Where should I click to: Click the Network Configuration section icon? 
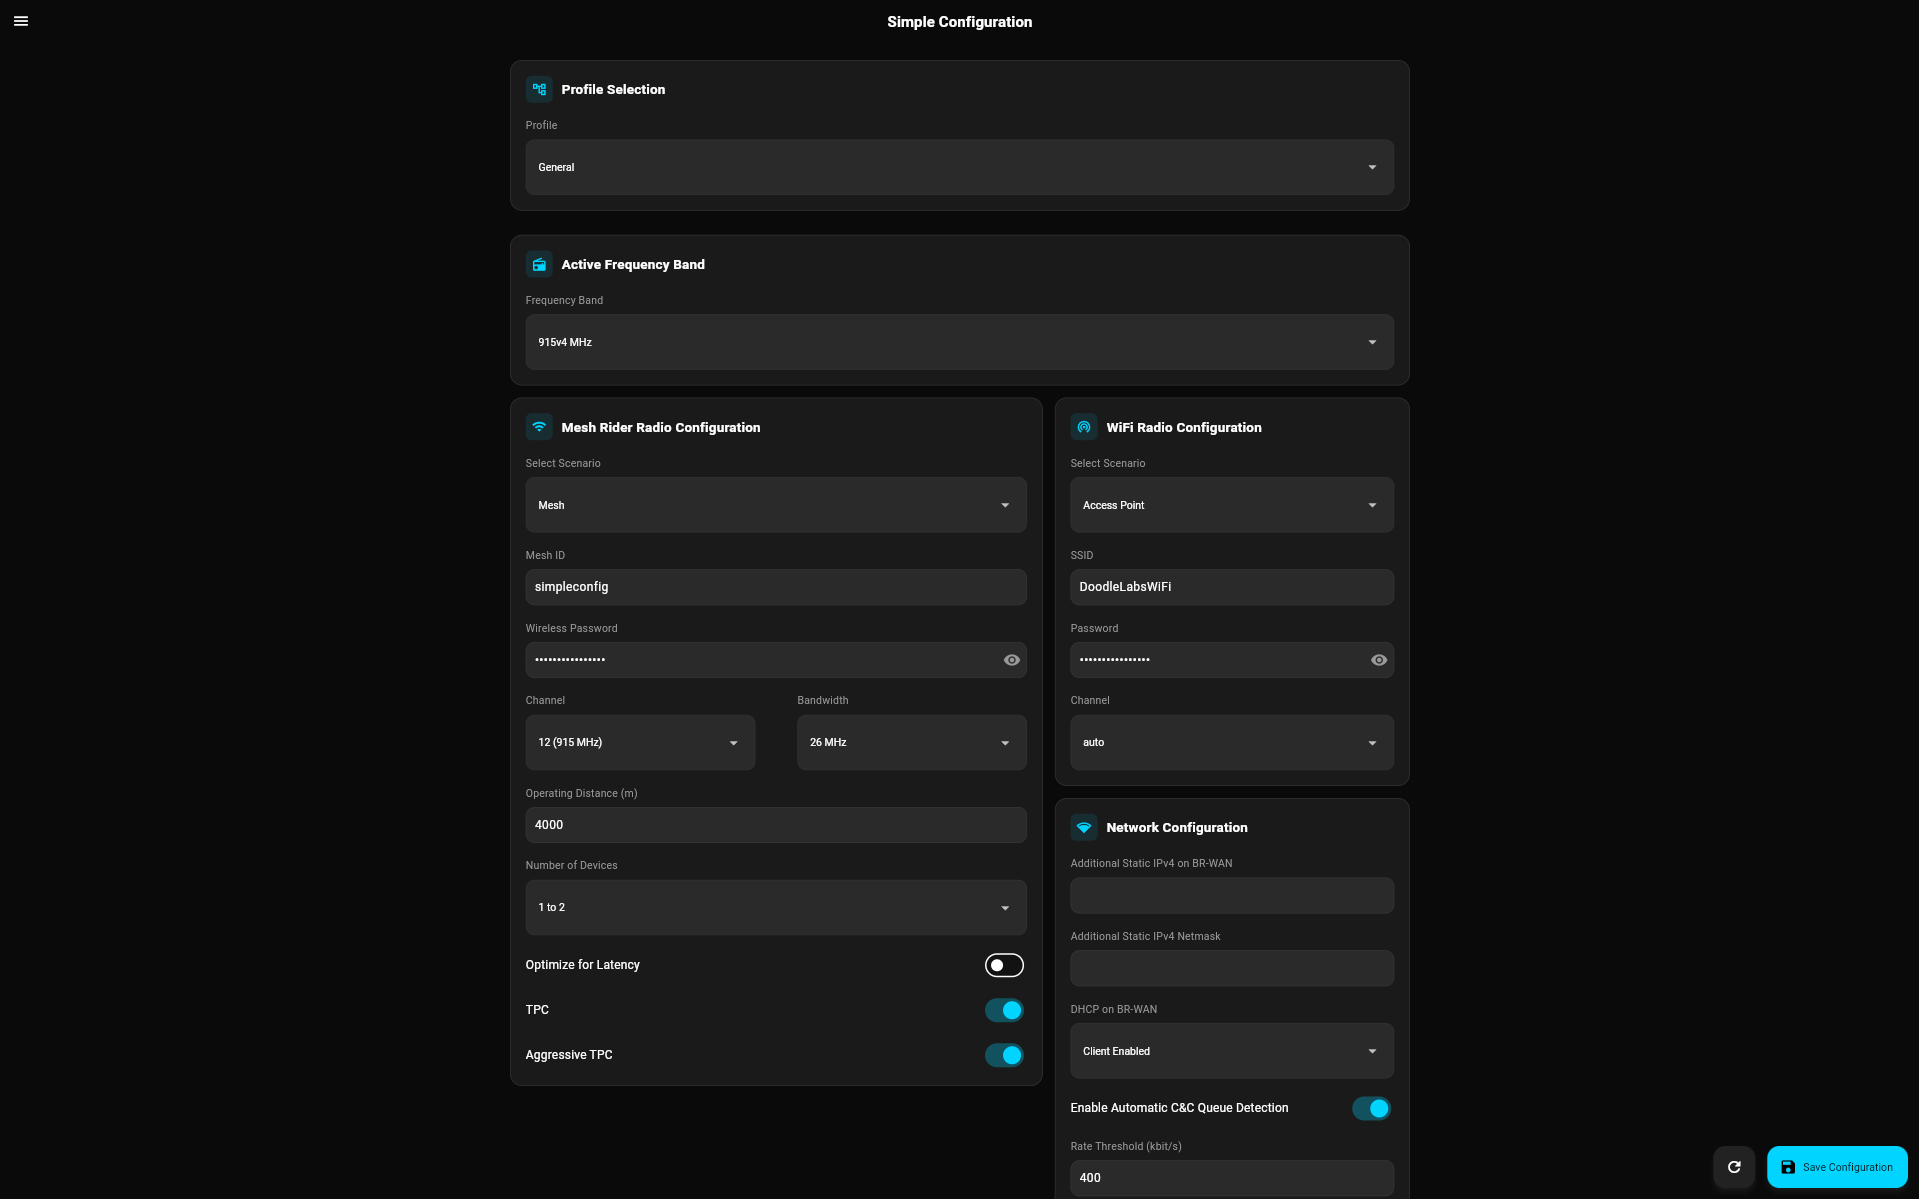(1084, 827)
